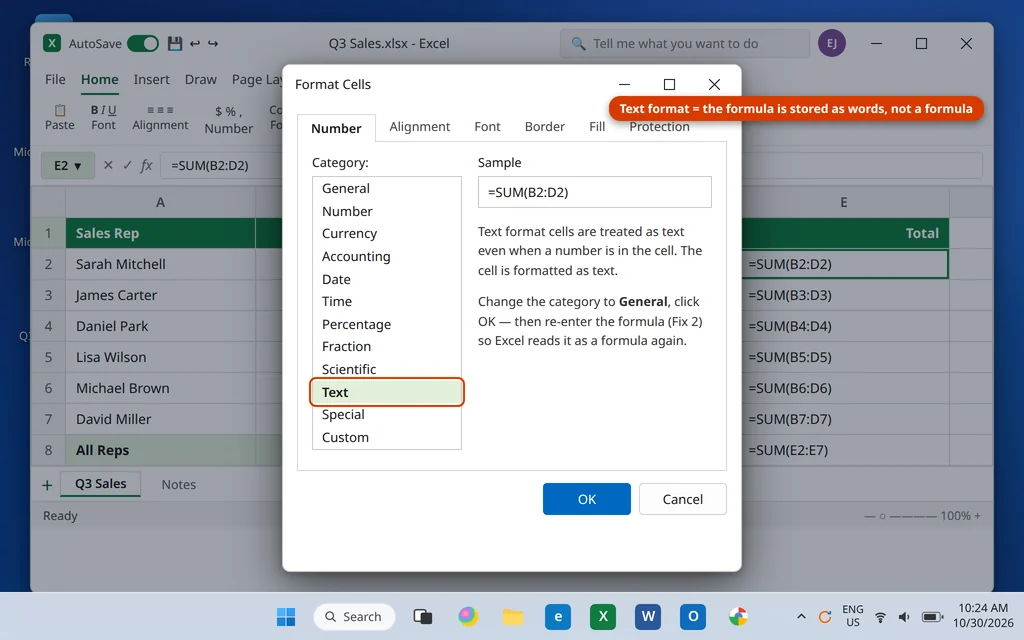1024x640 pixels.
Task: Click the Redo arrow icon
Action: pos(213,43)
